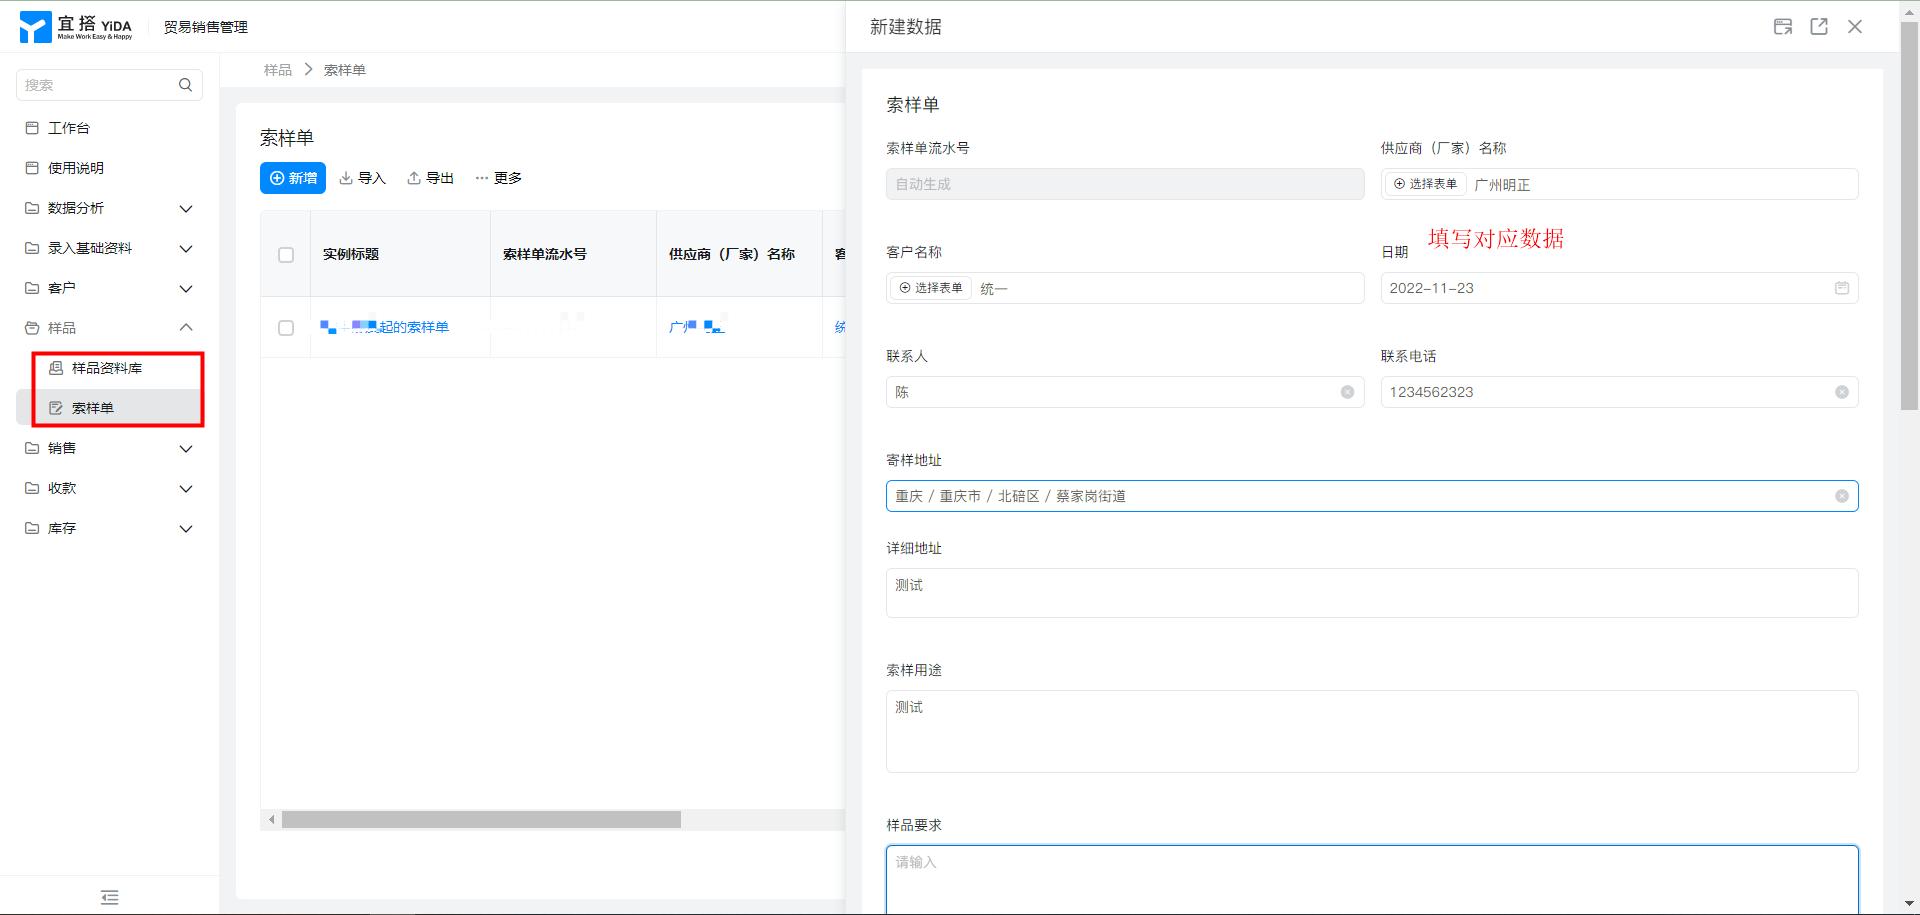Clear the 联系电话 field content

[x=1842, y=392]
